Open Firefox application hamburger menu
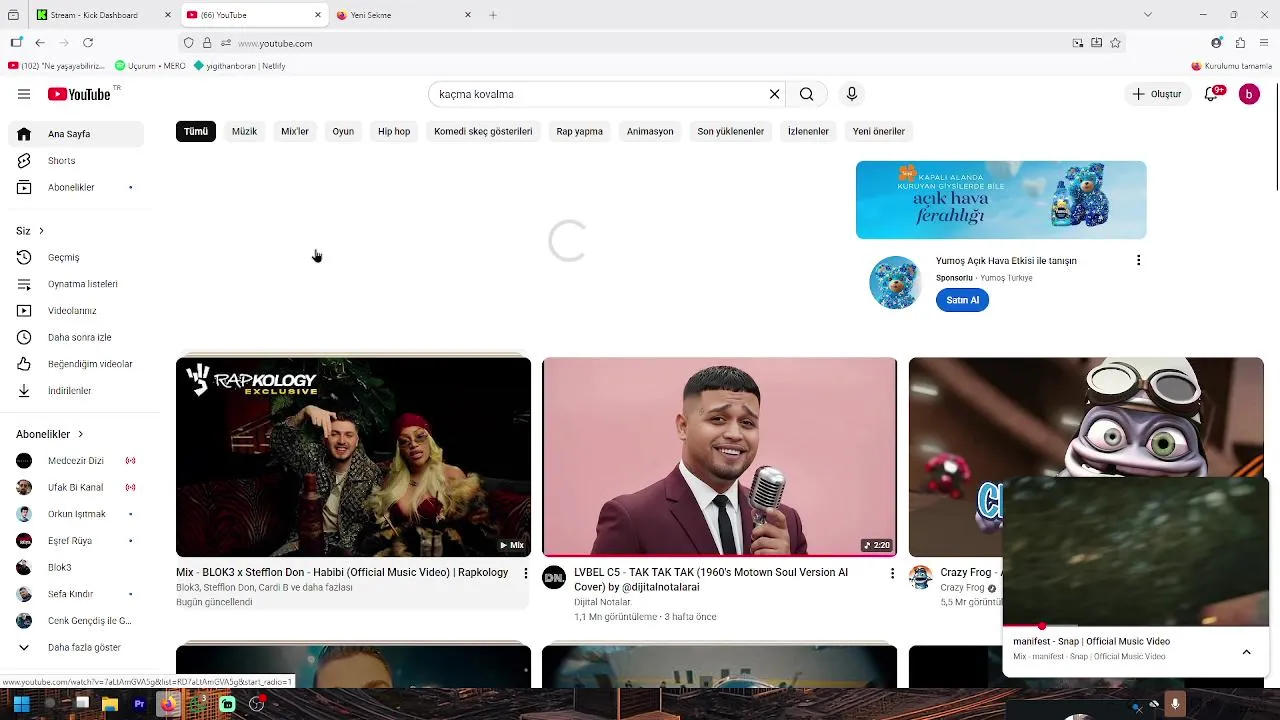This screenshot has width=1280, height=720. pyautogui.click(x=1265, y=43)
